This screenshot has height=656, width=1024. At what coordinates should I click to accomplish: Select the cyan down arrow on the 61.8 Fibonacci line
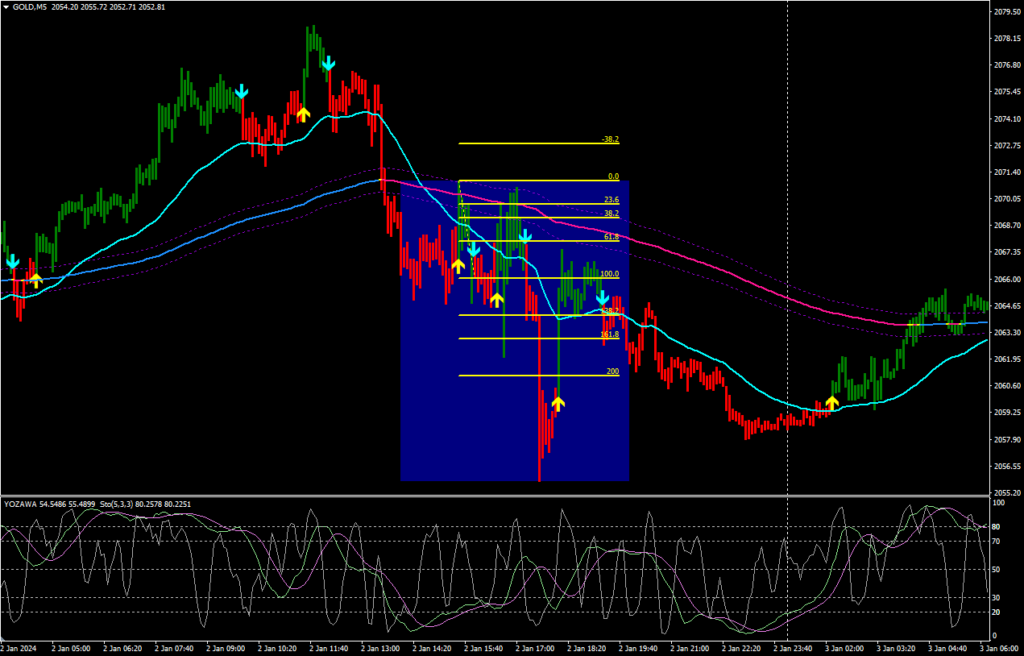point(524,237)
